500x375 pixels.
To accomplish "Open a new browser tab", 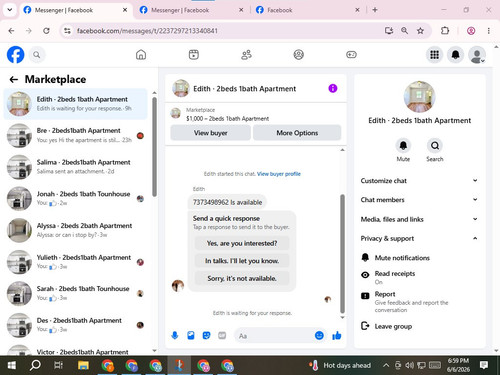I will click(x=375, y=10).
